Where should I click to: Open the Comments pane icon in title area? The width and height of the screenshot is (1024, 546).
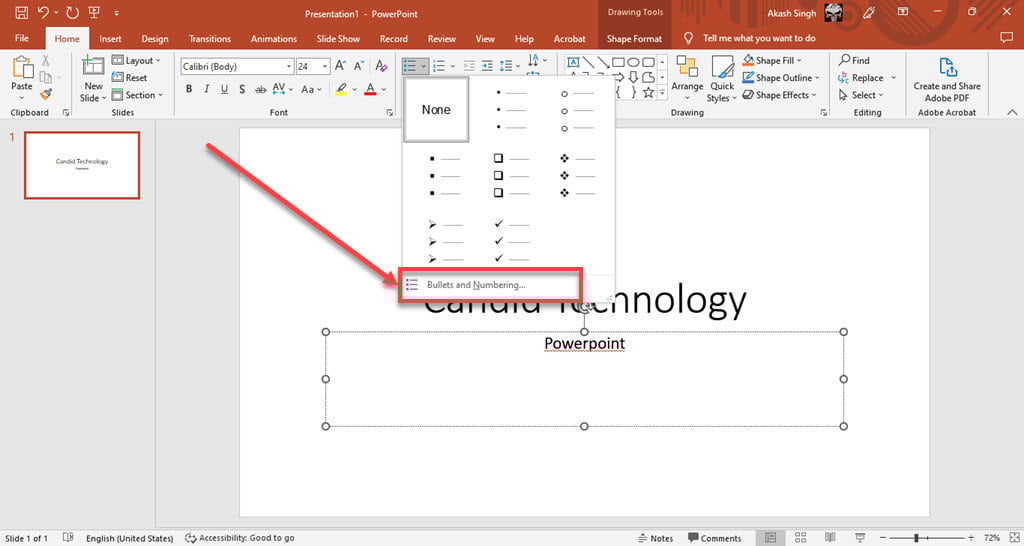click(x=1006, y=38)
